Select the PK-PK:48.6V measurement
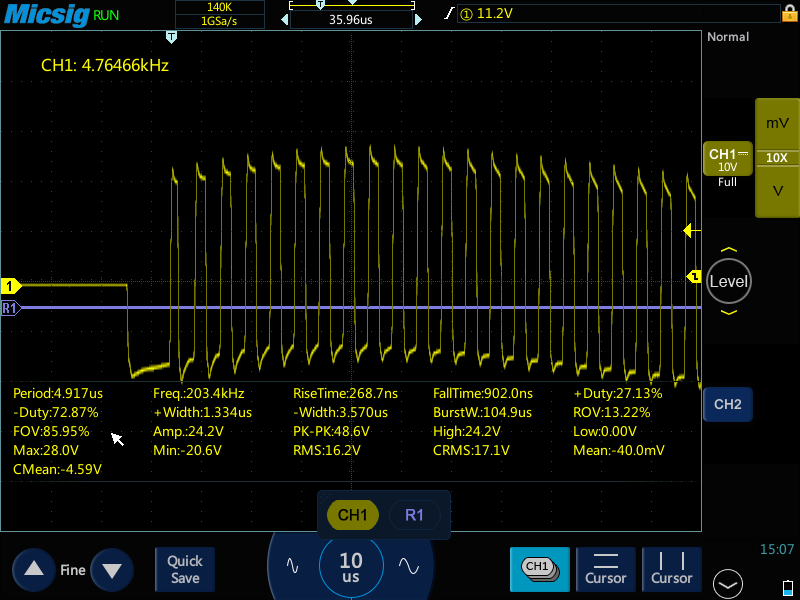800x600 pixels. point(331,431)
